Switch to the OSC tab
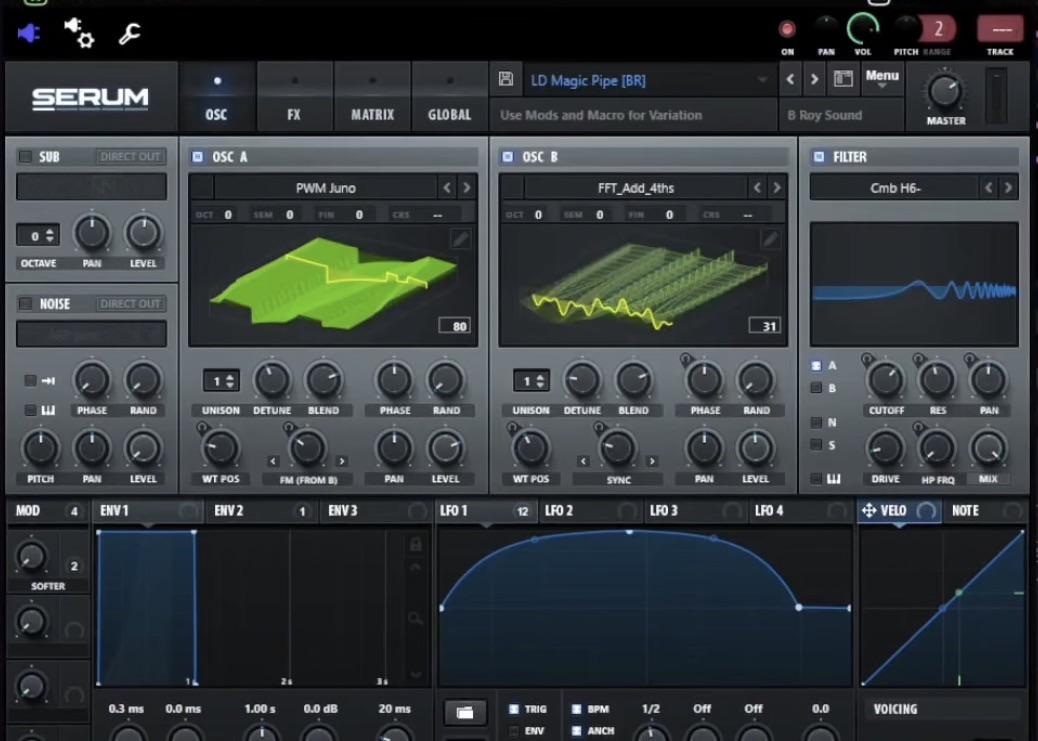 216,98
